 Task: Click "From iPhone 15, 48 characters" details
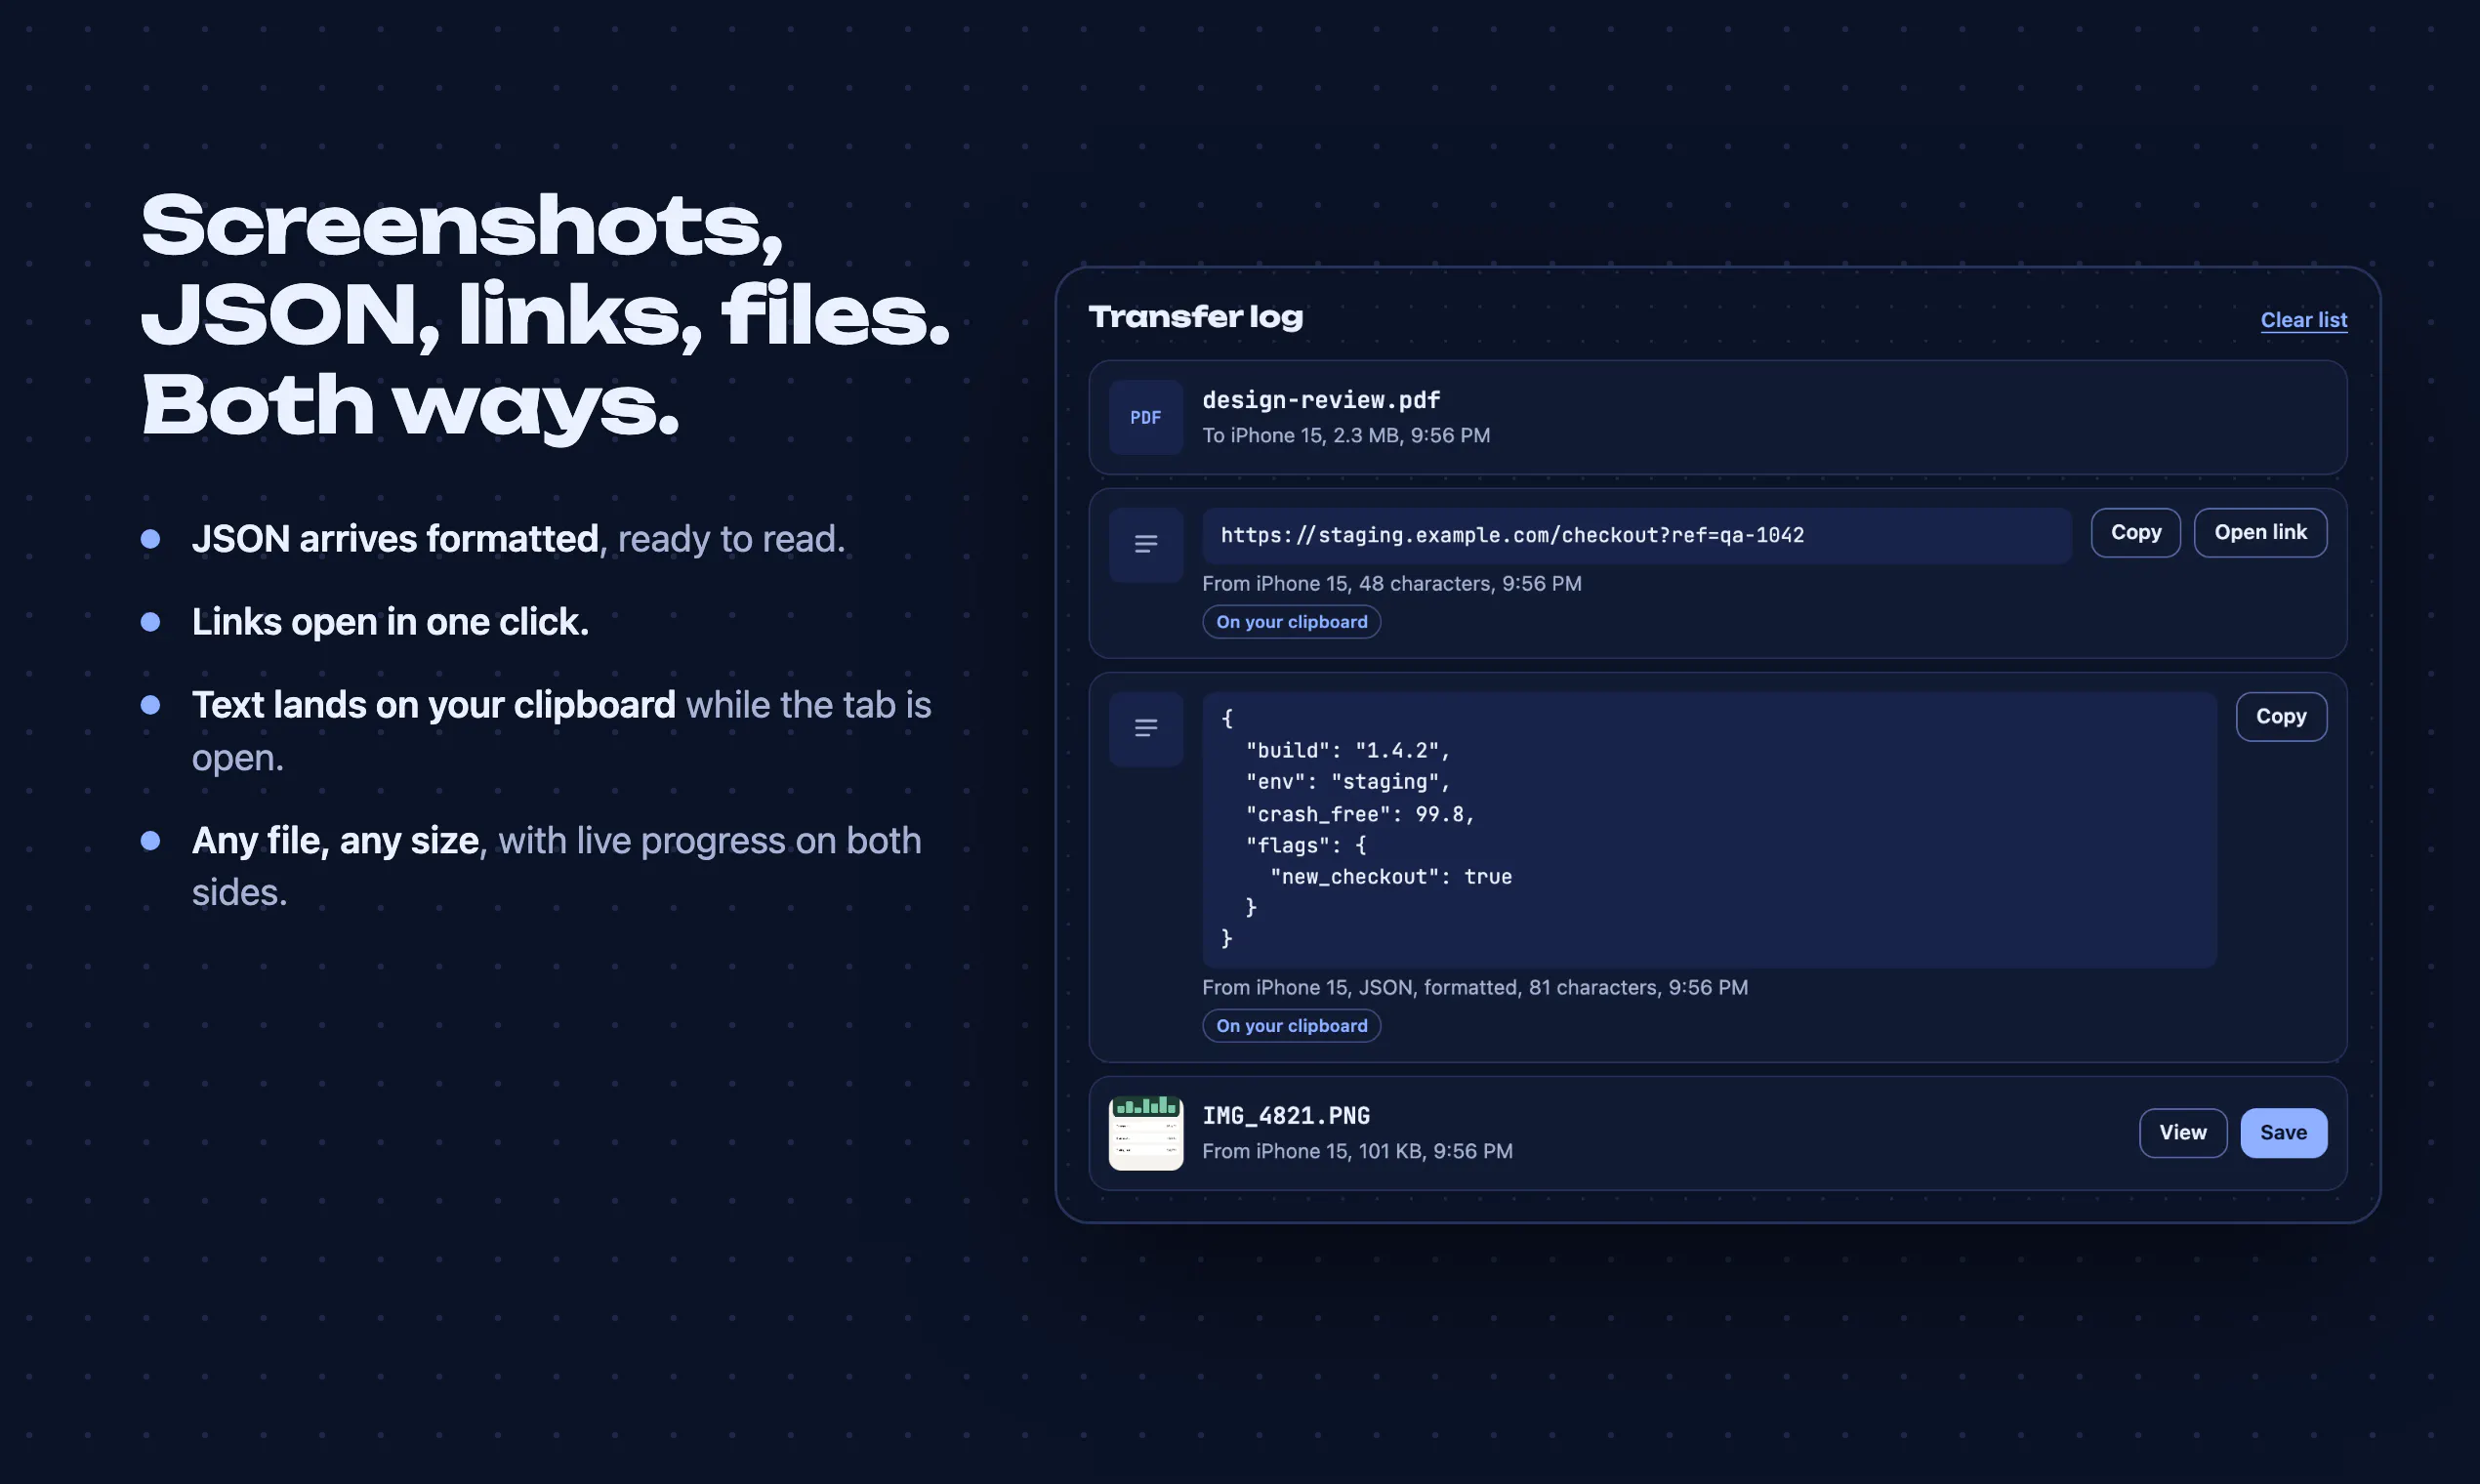click(x=1392, y=584)
